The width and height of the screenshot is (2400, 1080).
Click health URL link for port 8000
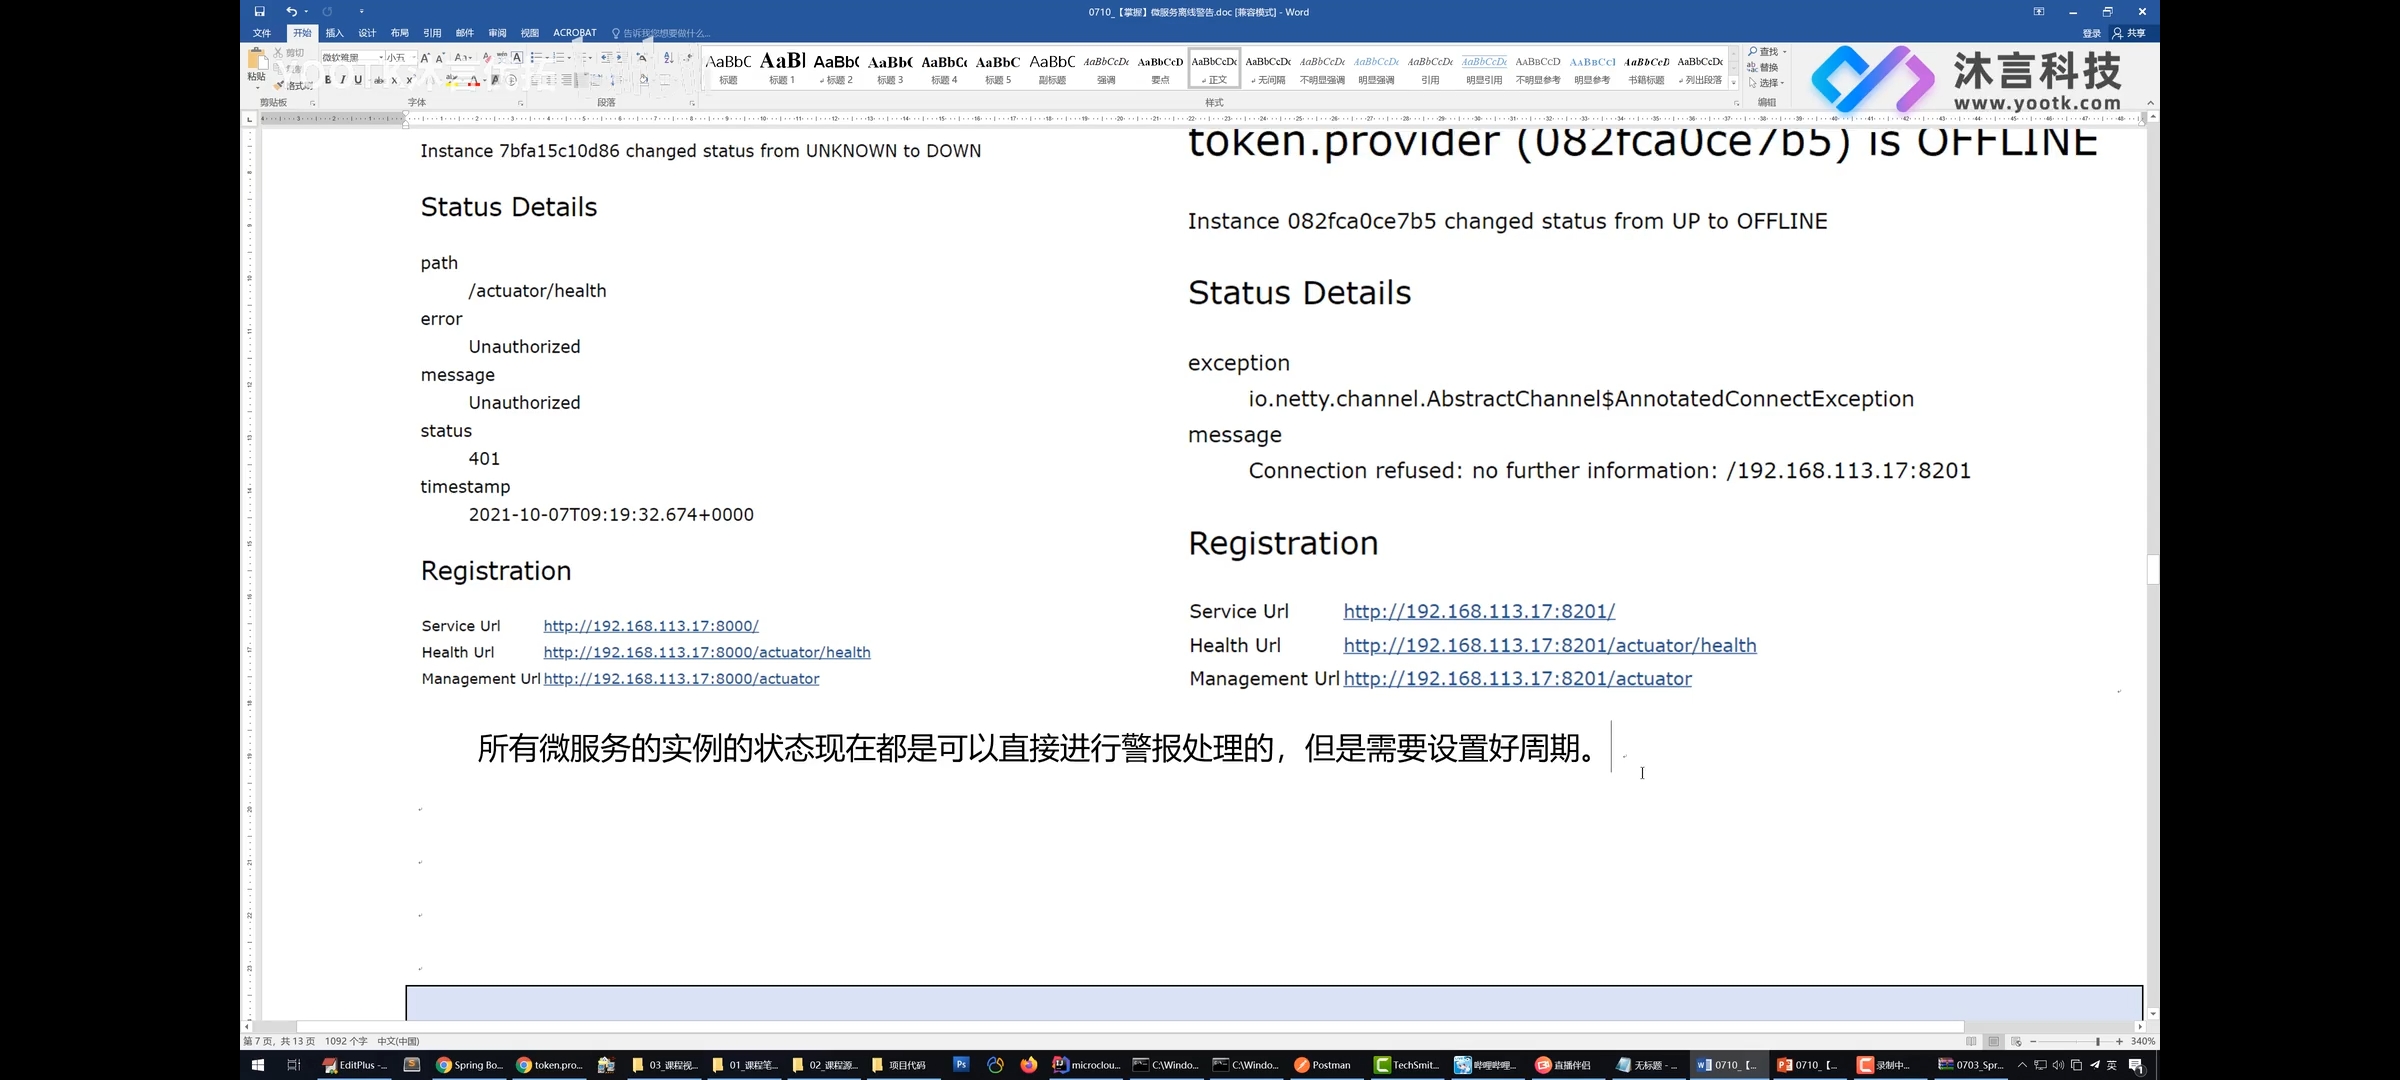click(706, 652)
